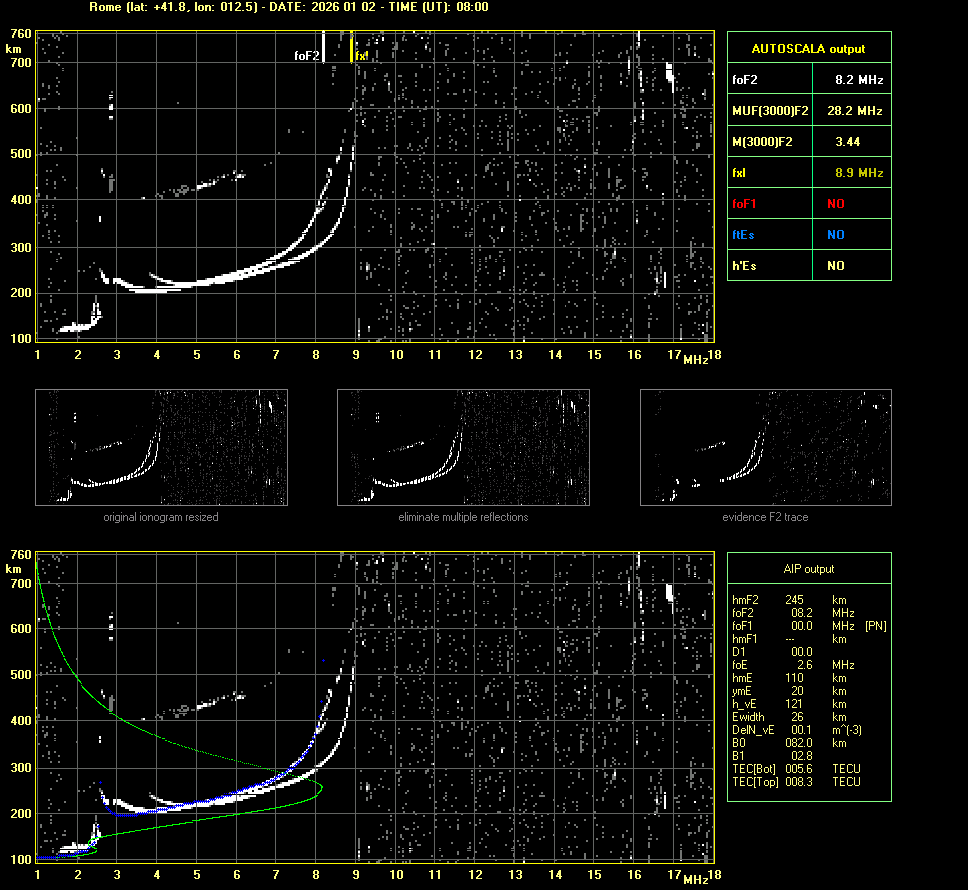
Task: Select the "evidence F2 trace" thumbnail
Action: click(x=765, y=447)
